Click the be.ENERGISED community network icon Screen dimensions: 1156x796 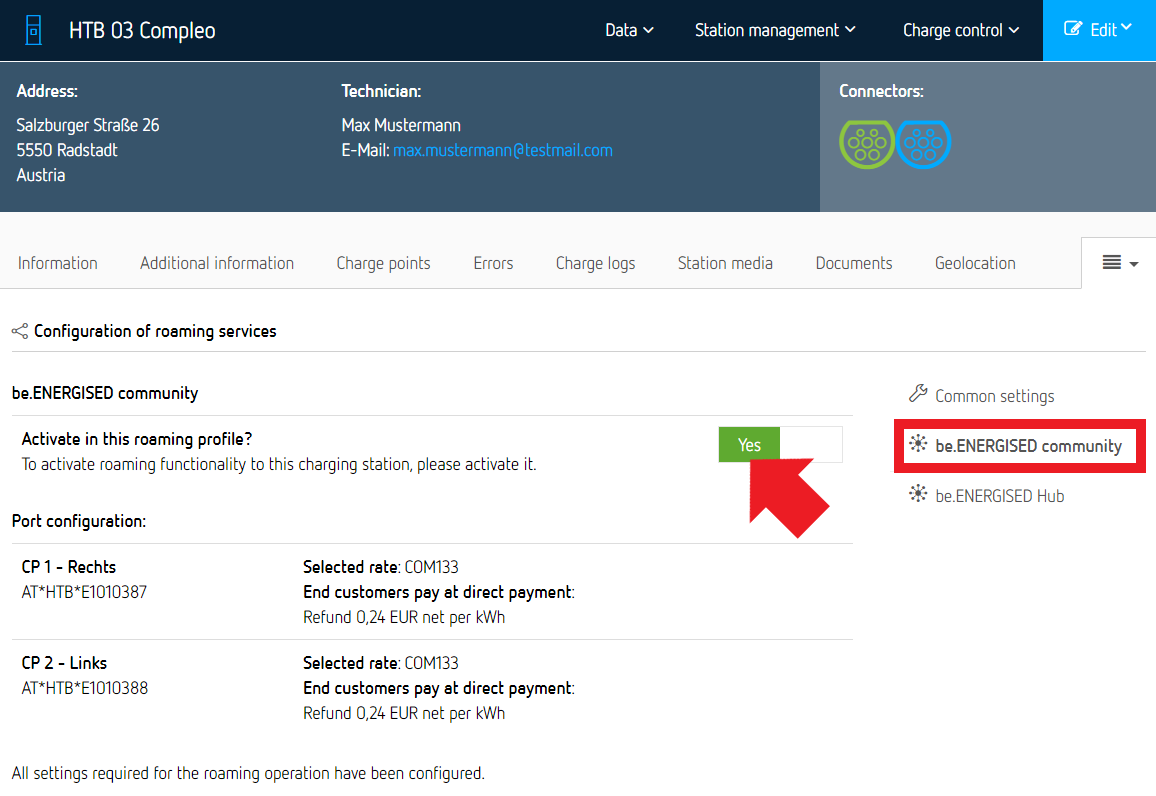918,445
